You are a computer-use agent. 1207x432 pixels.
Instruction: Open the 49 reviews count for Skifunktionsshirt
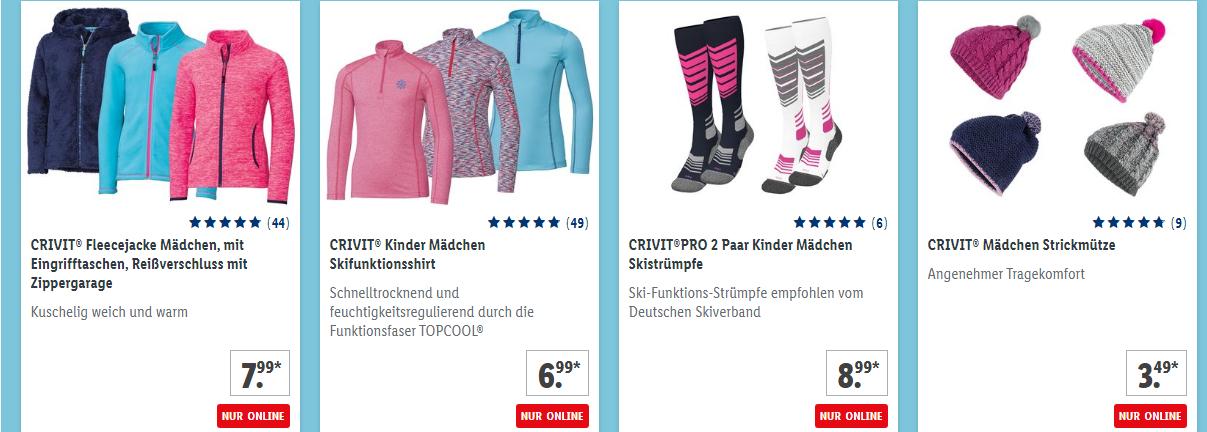click(577, 223)
